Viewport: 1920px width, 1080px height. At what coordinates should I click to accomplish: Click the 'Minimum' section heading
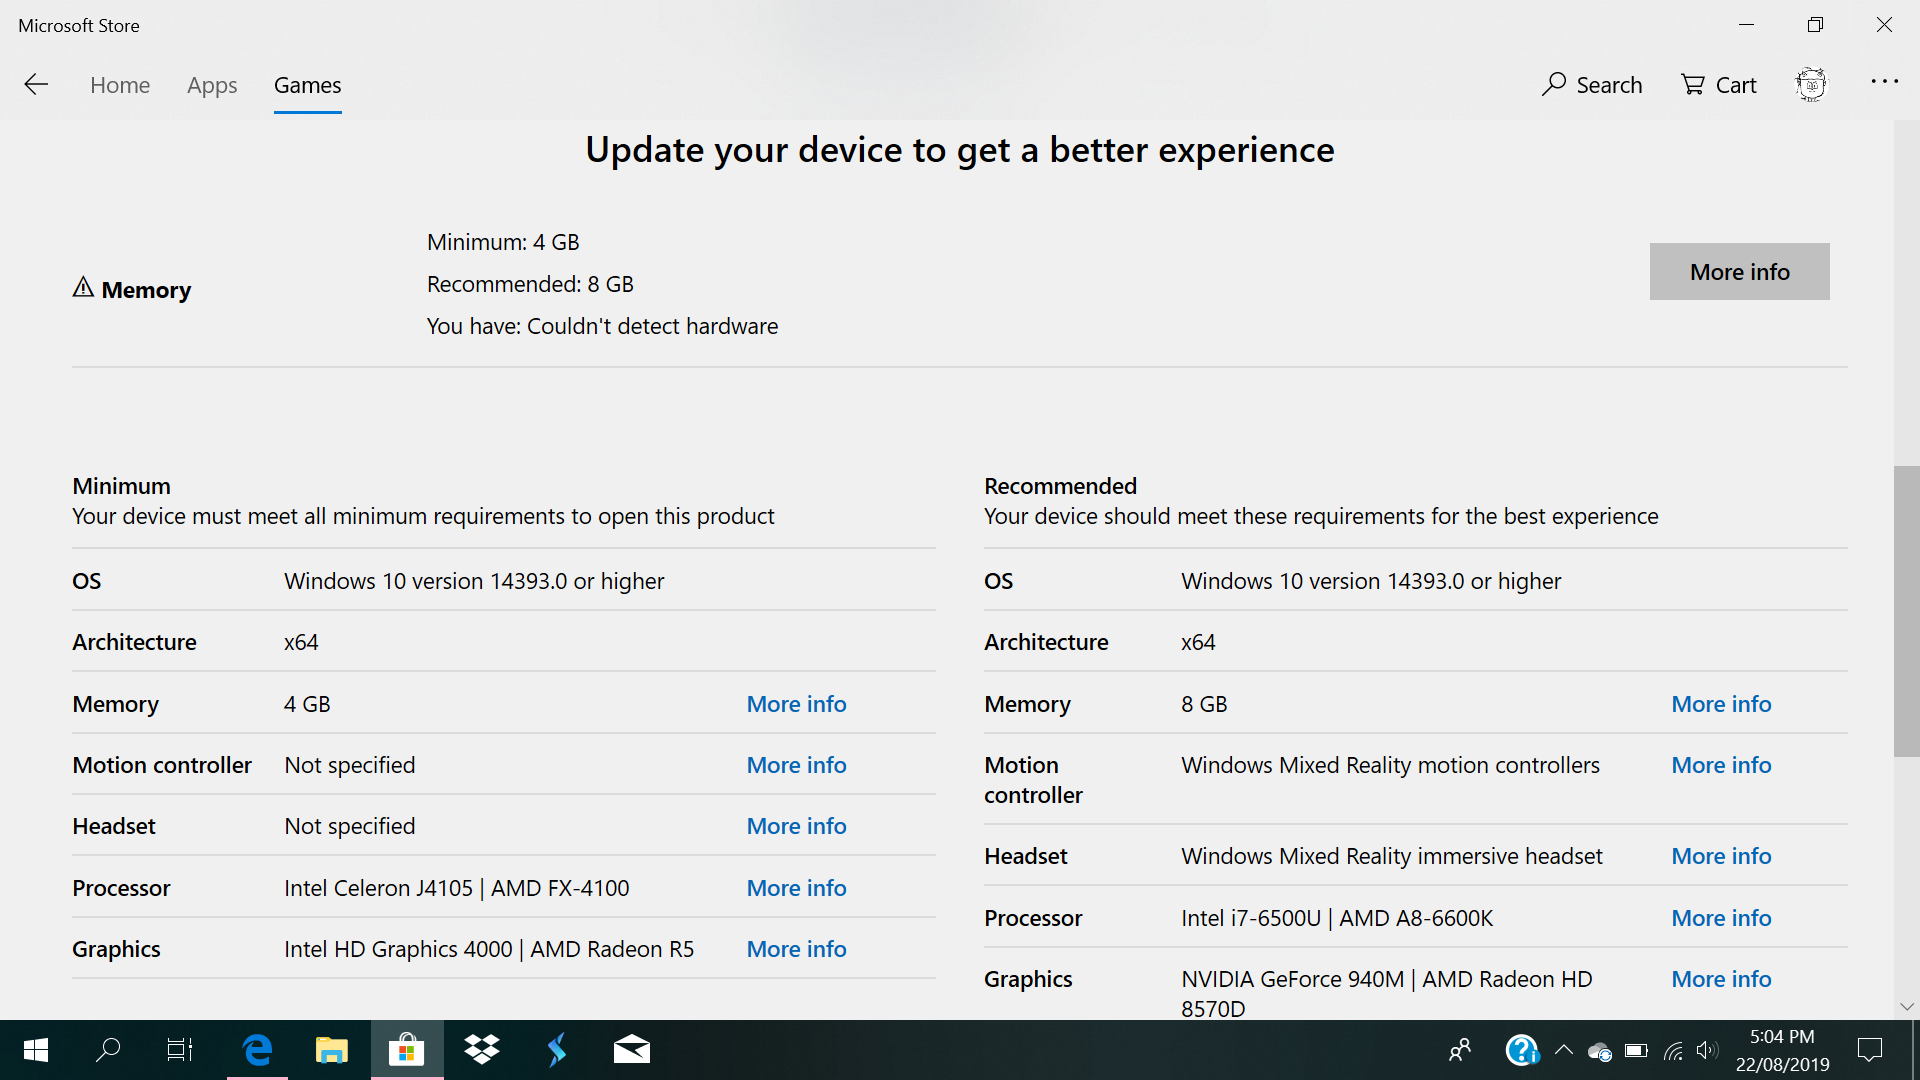[x=121, y=486]
